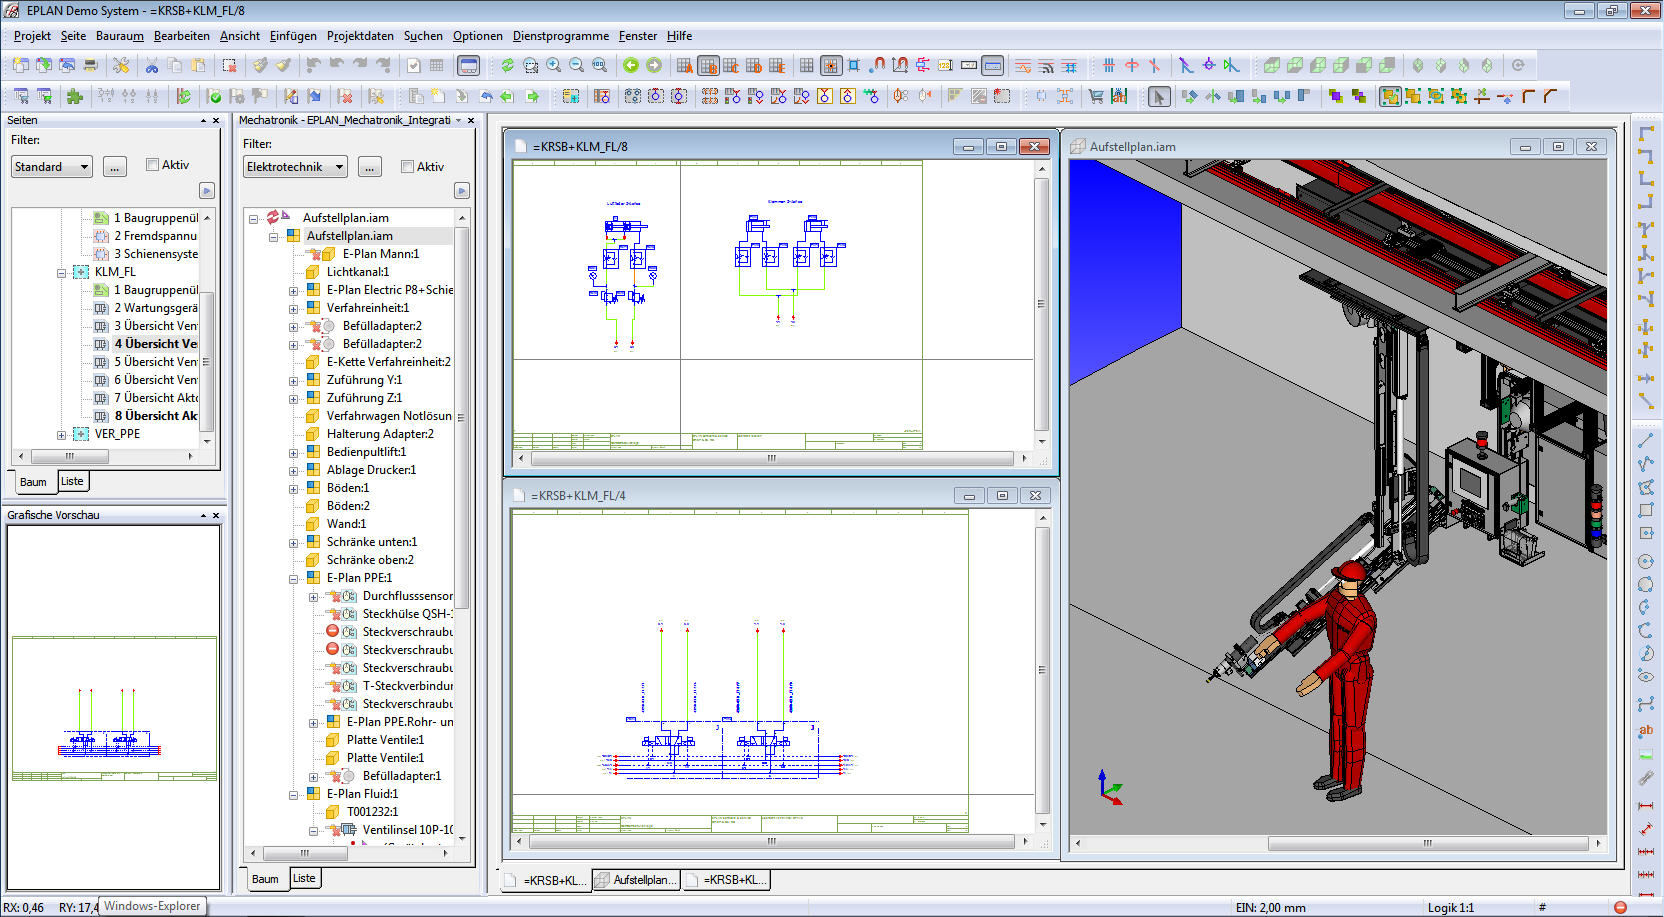The height and width of the screenshot is (917, 1664).
Task: Click the zoom in magnifier icon
Action: click(x=553, y=66)
